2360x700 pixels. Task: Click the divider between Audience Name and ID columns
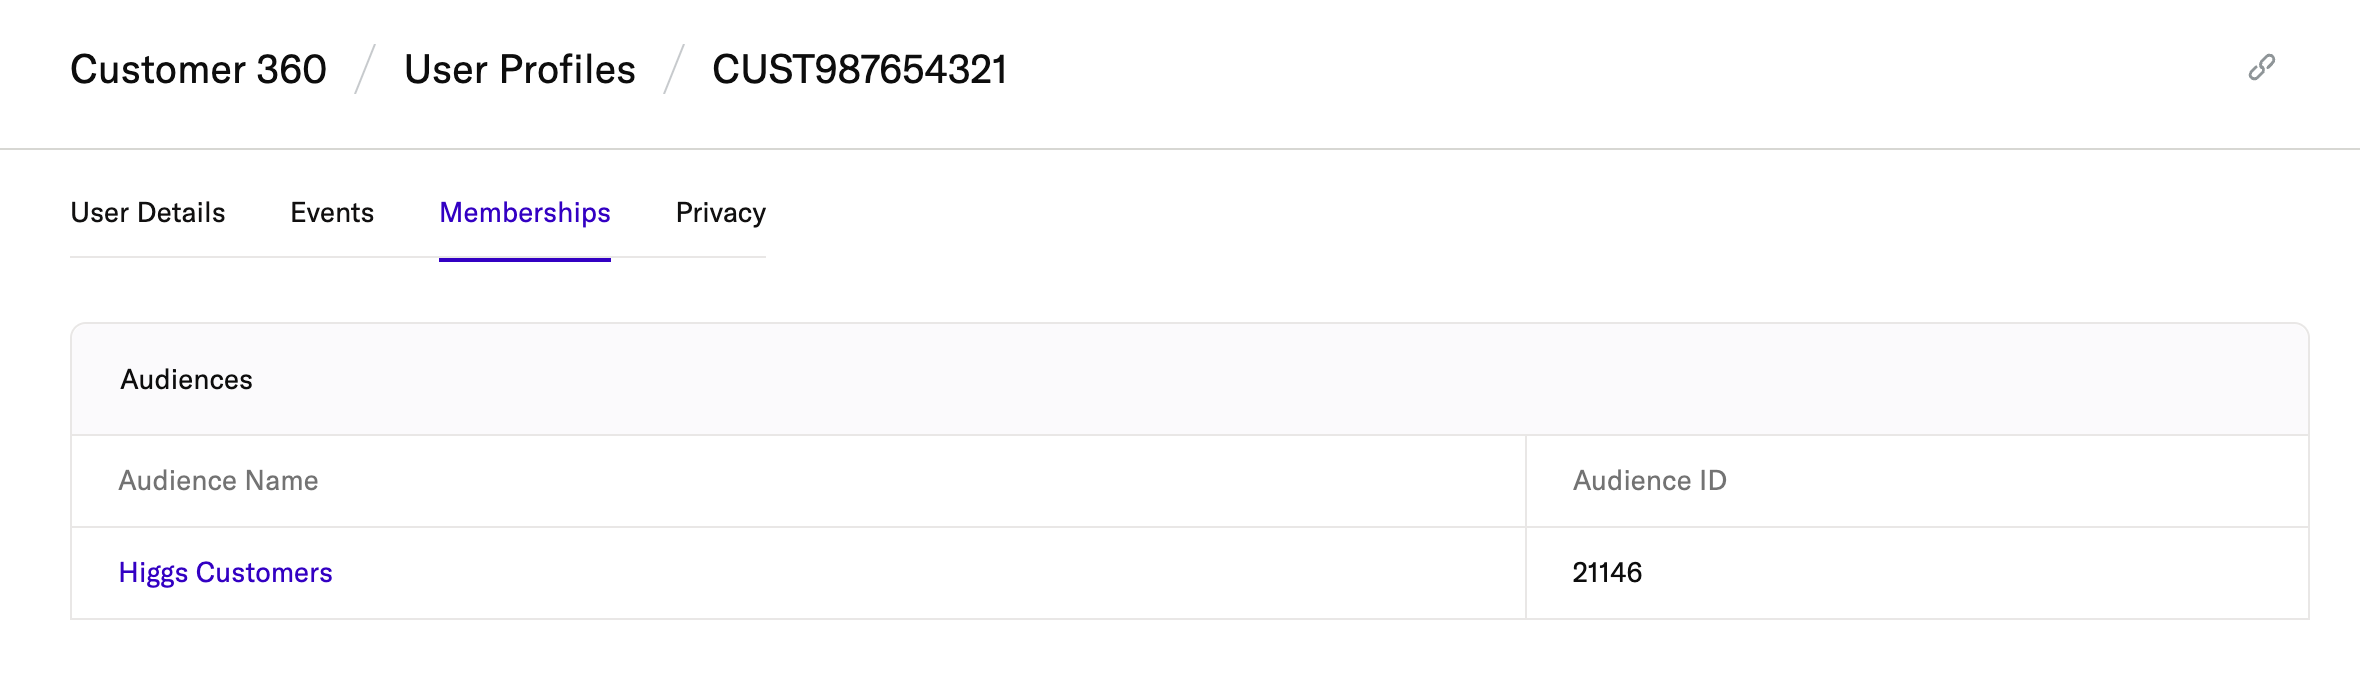coord(1526,527)
